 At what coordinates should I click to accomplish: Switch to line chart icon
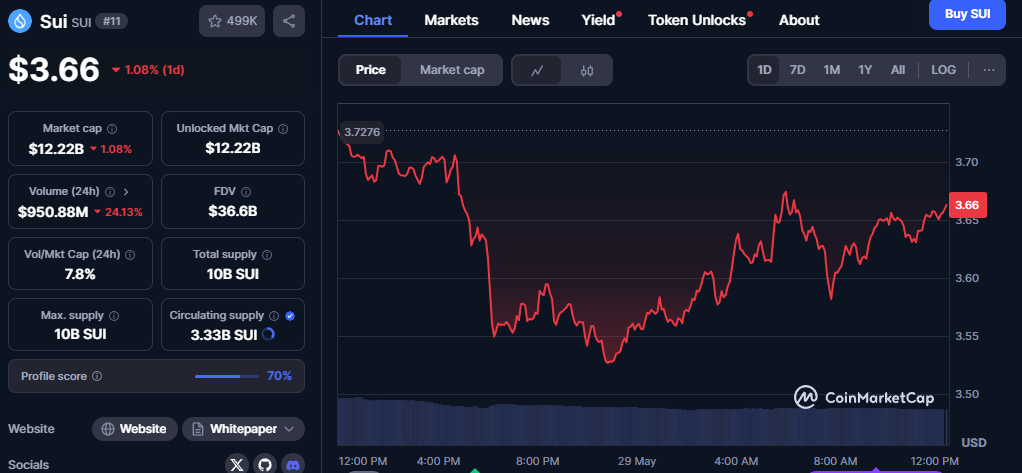tap(537, 70)
